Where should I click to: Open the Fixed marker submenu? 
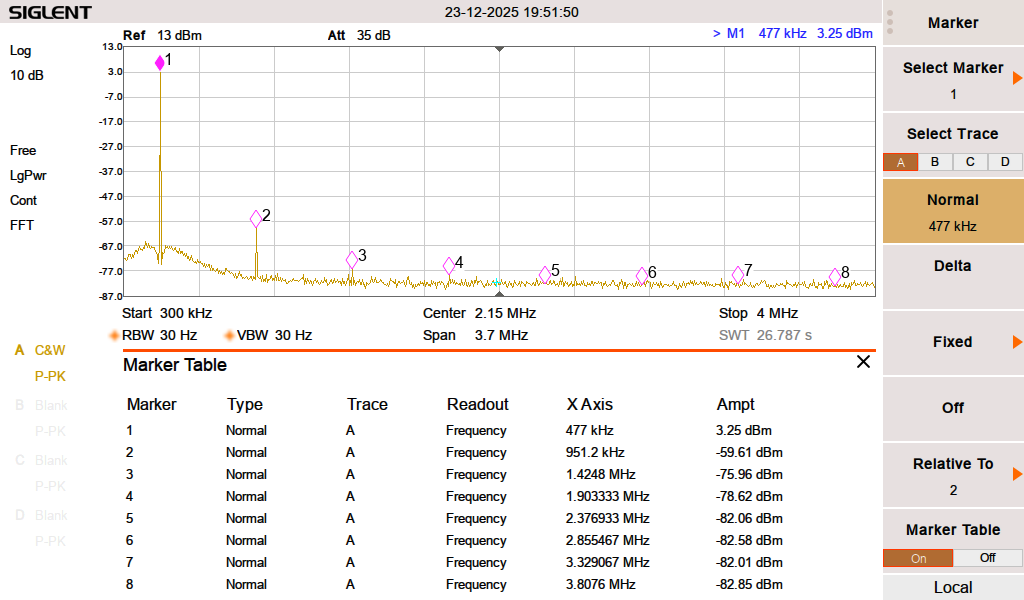tap(953, 342)
